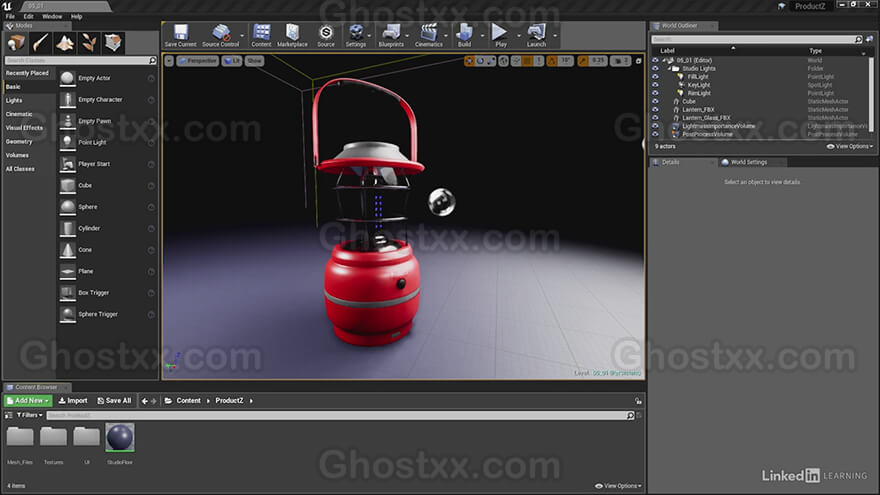Open Cinematics toolbar icon
This screenshot has width=880, height=495.
click(x=429, y=35)
